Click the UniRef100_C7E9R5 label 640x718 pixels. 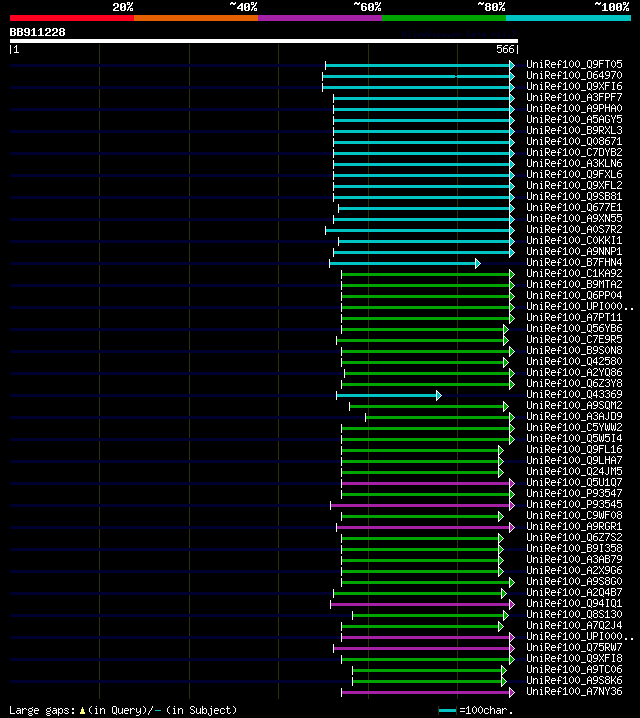574,339
